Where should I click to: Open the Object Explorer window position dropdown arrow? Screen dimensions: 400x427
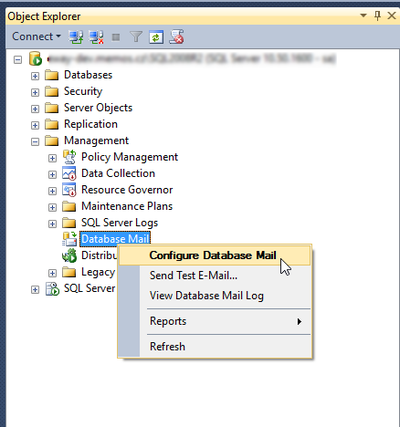point(363,16)
